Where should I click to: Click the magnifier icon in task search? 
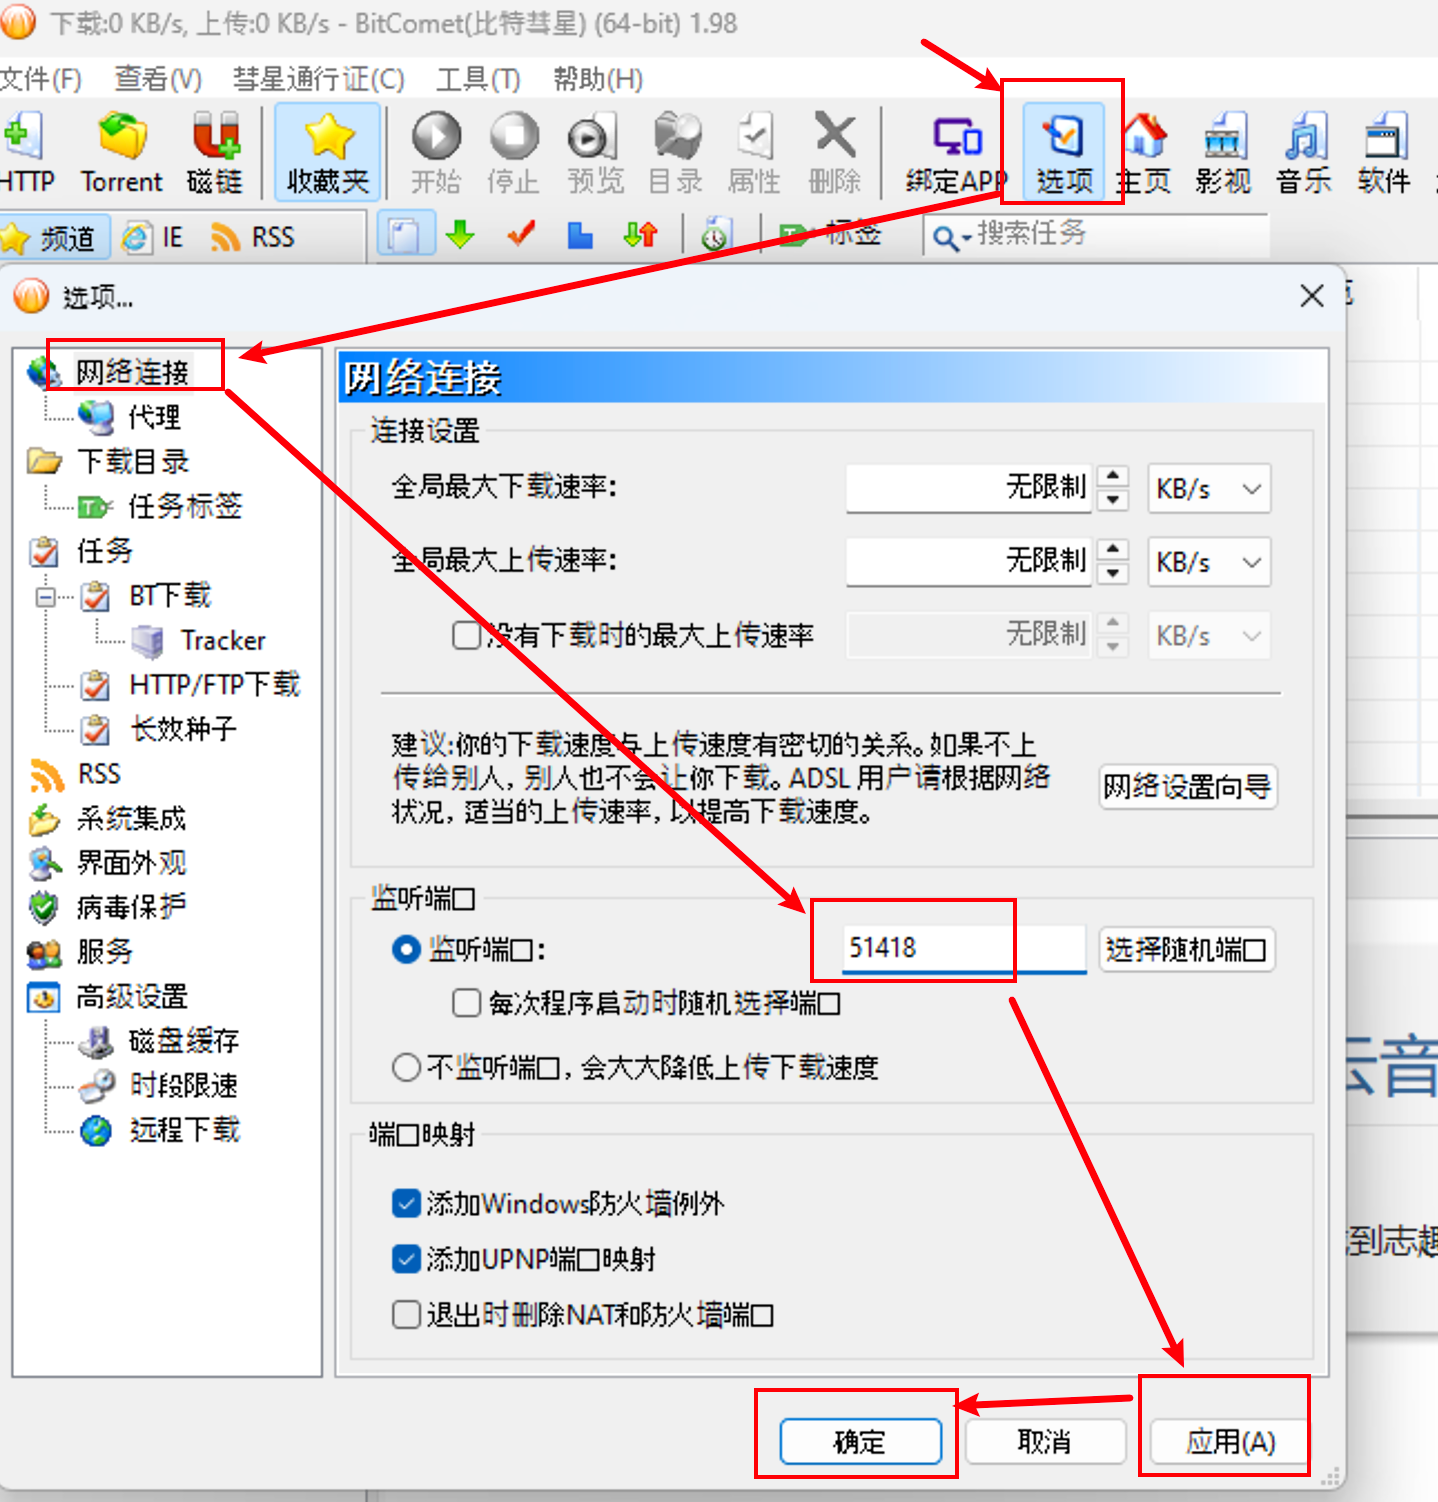[944, 238]
